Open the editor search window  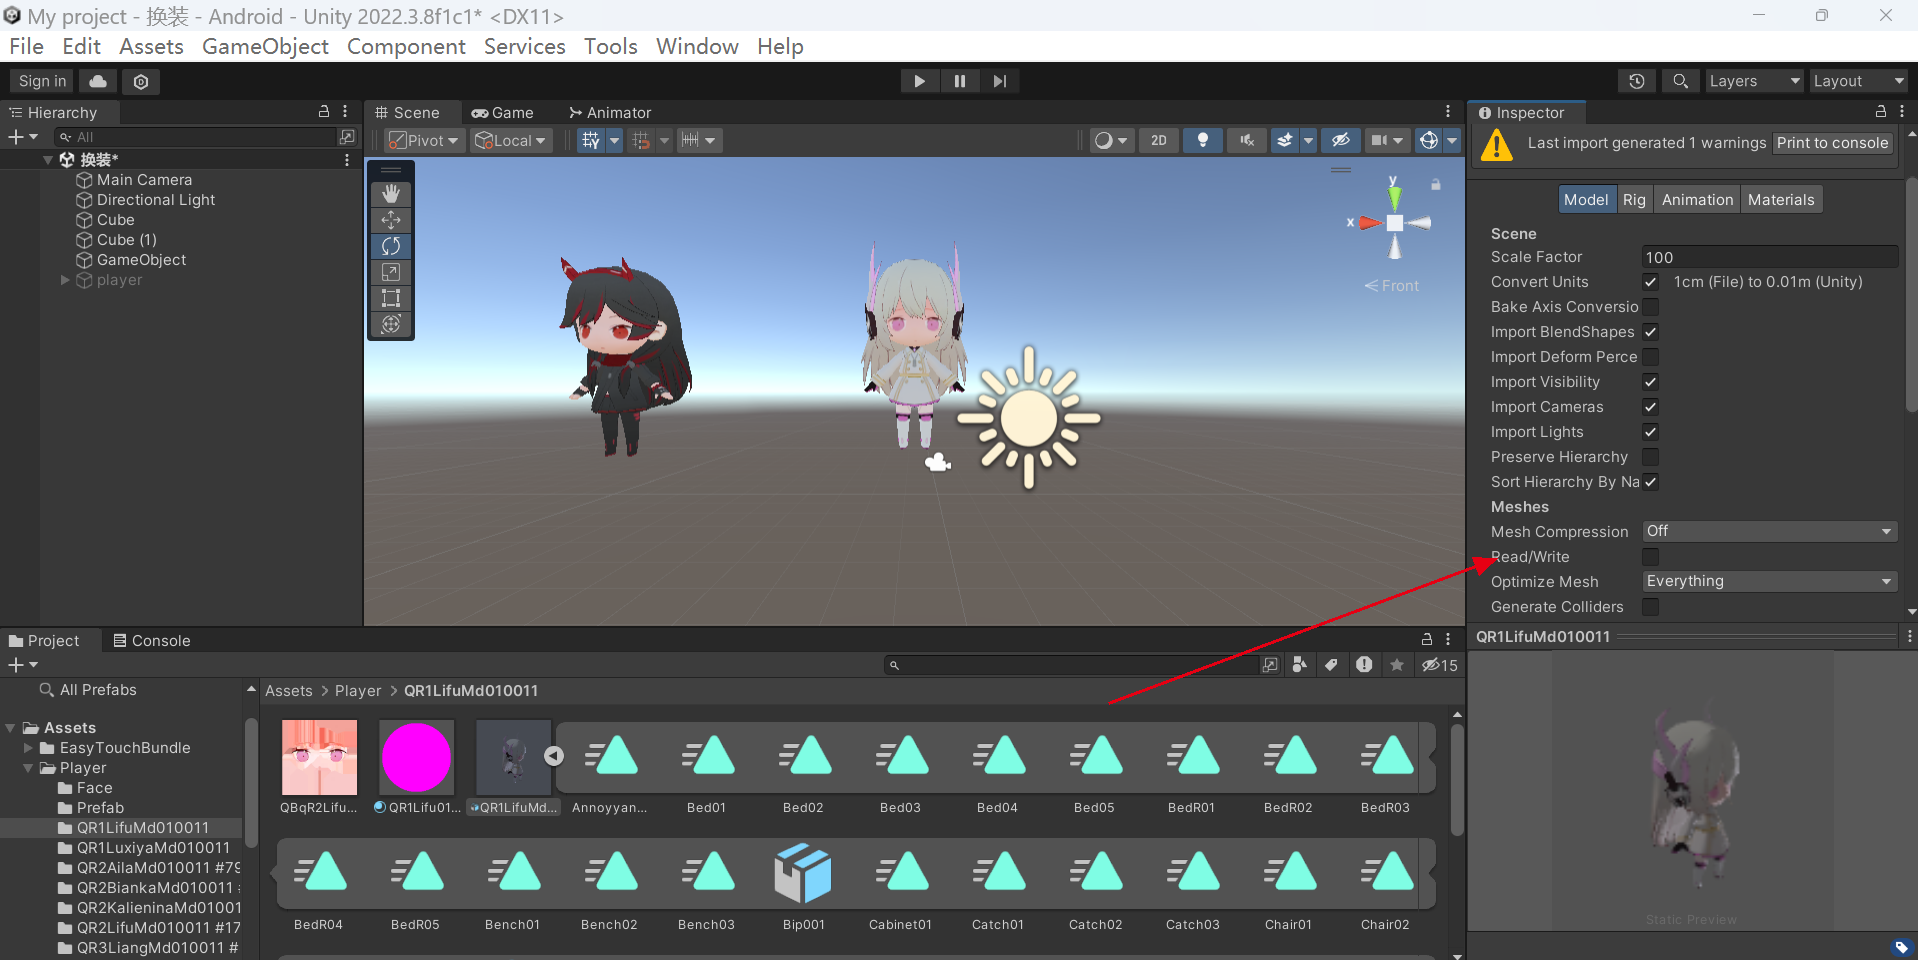(x=1680, y=81)
